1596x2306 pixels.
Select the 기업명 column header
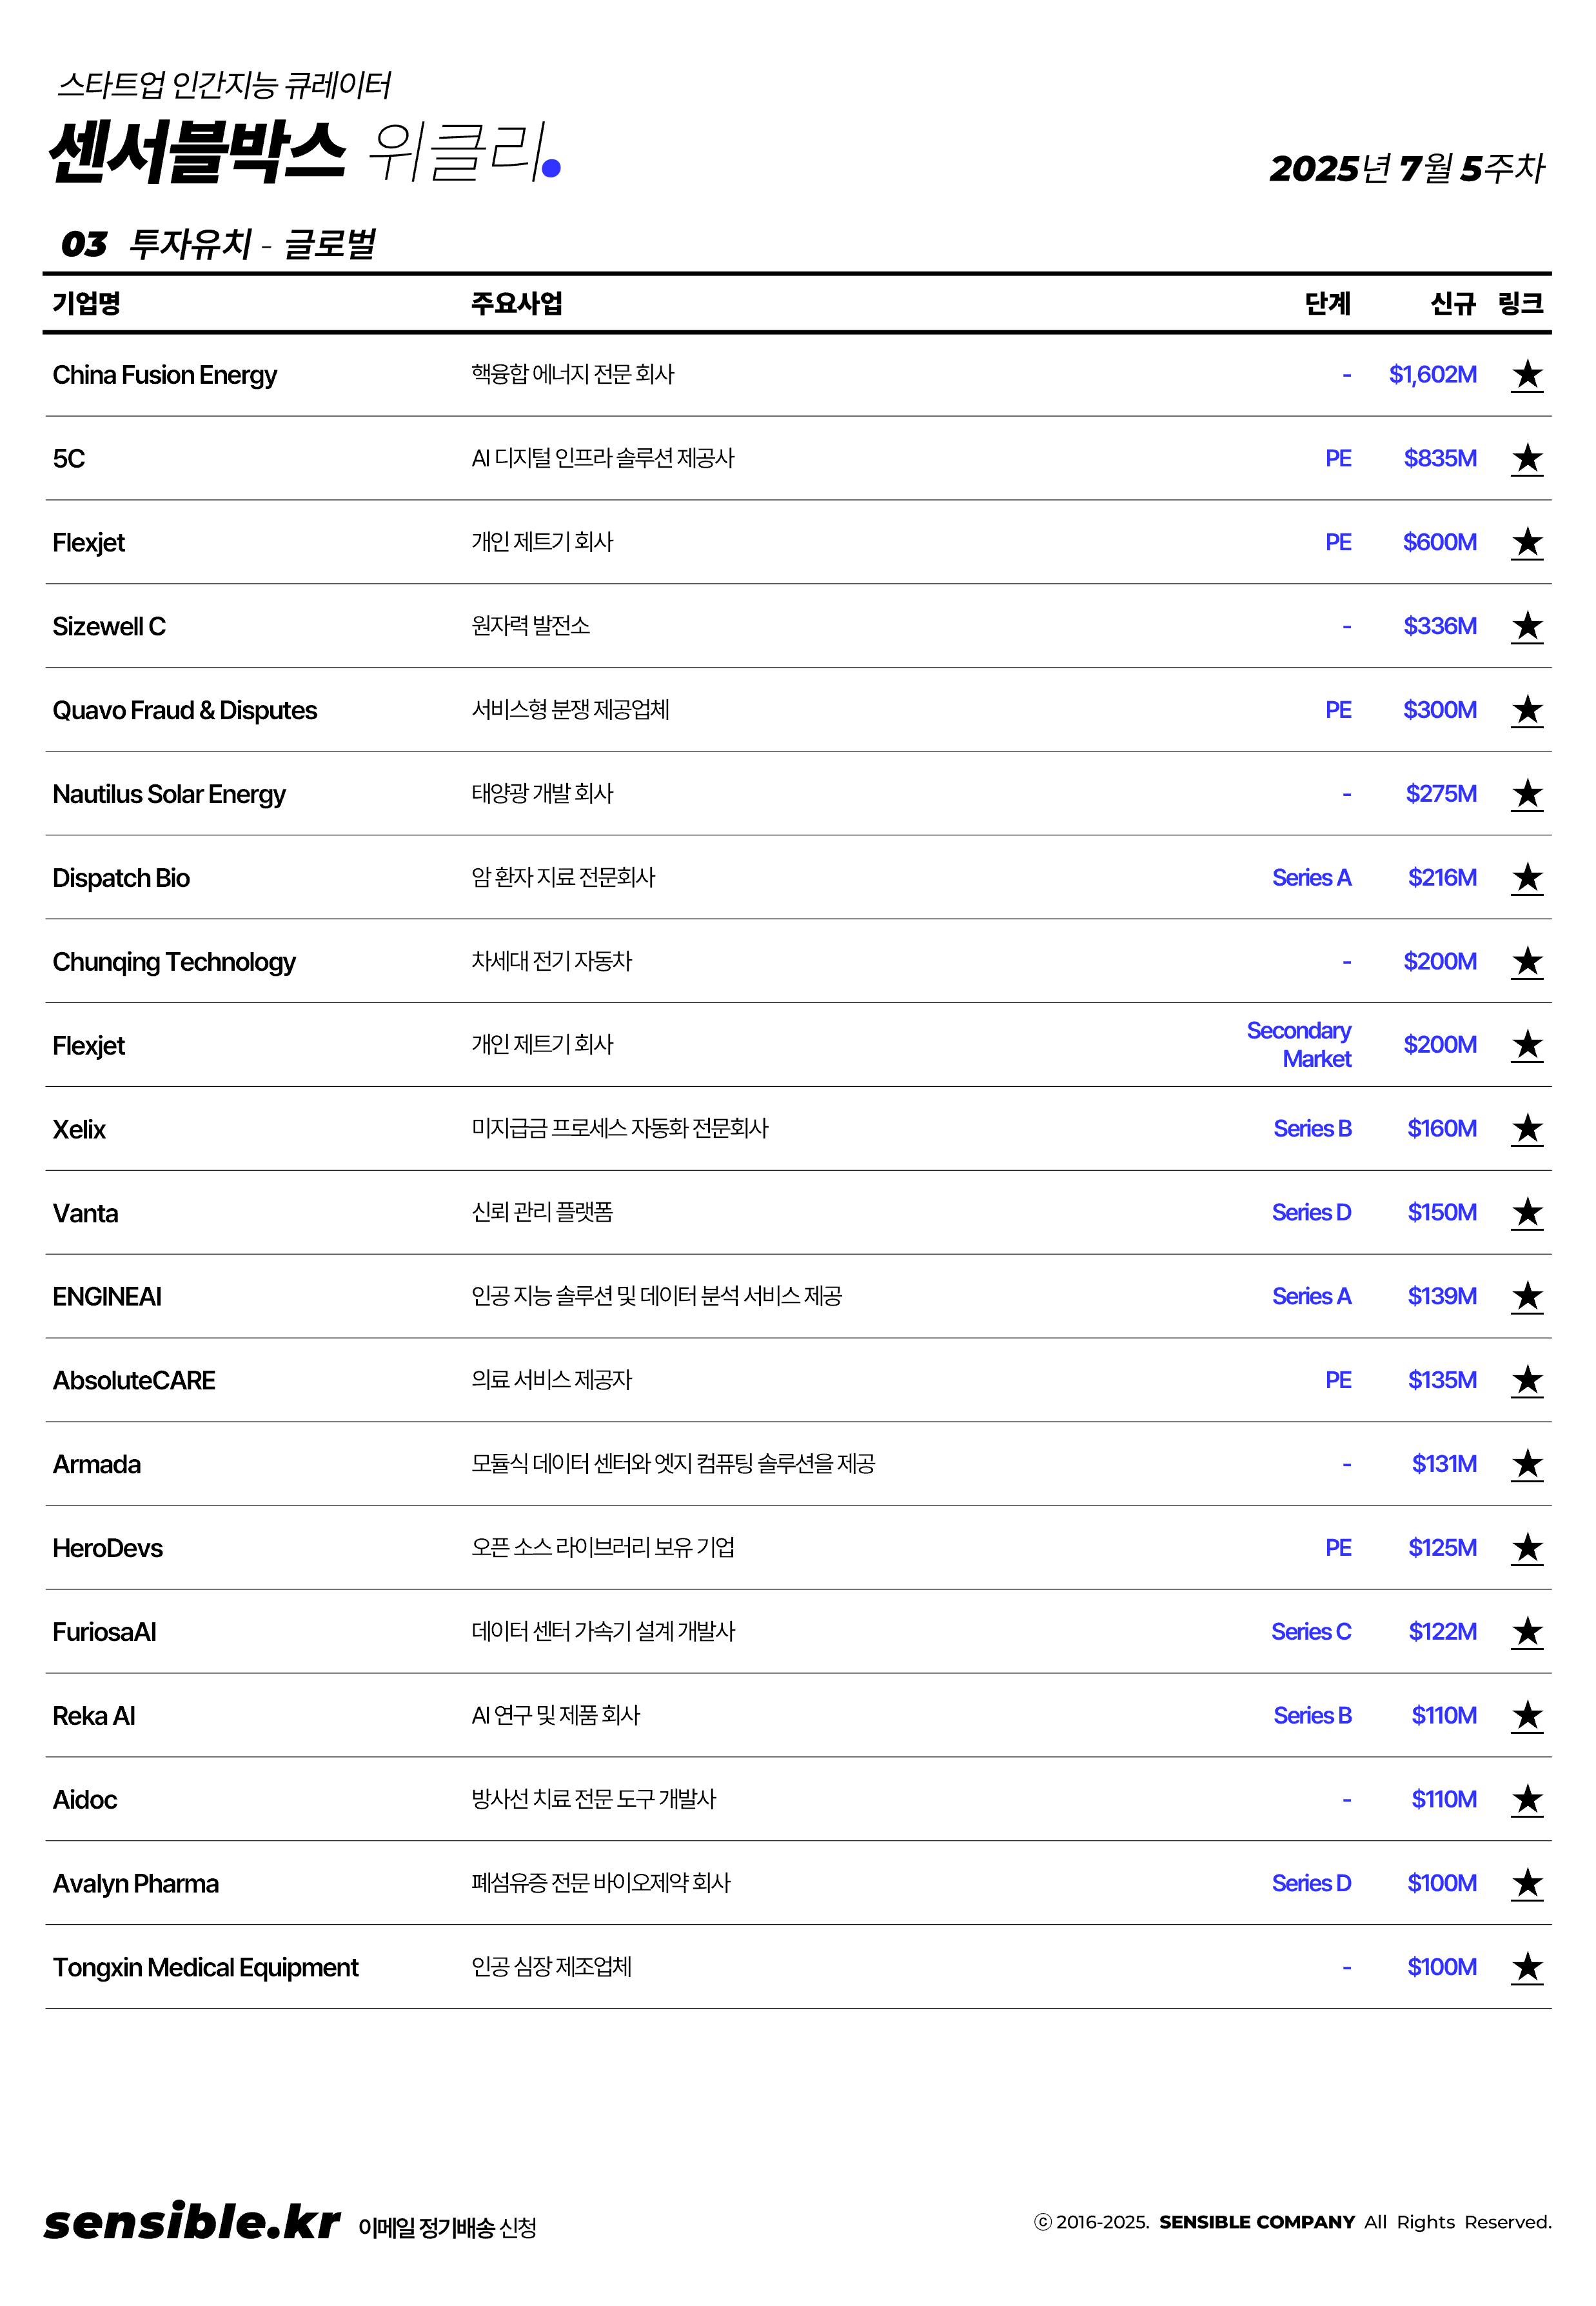(87, 303)
